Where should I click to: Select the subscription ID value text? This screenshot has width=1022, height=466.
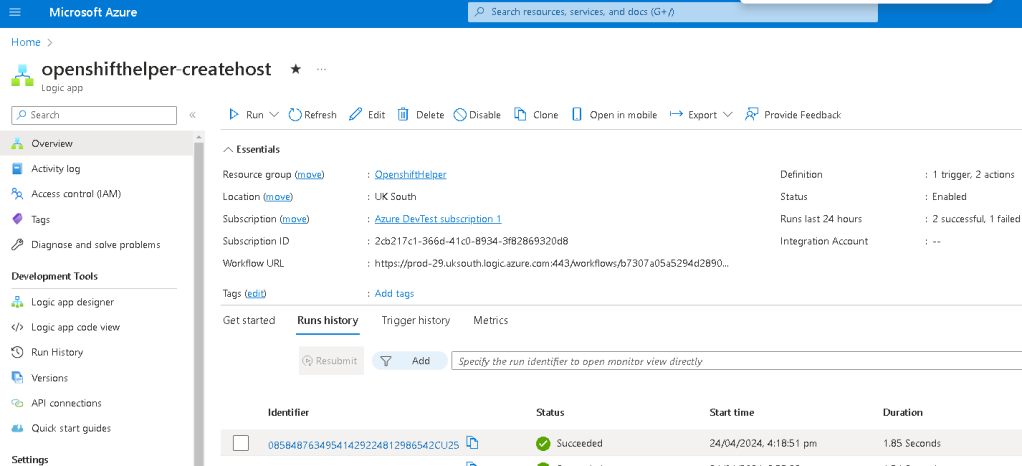[471, 241]
